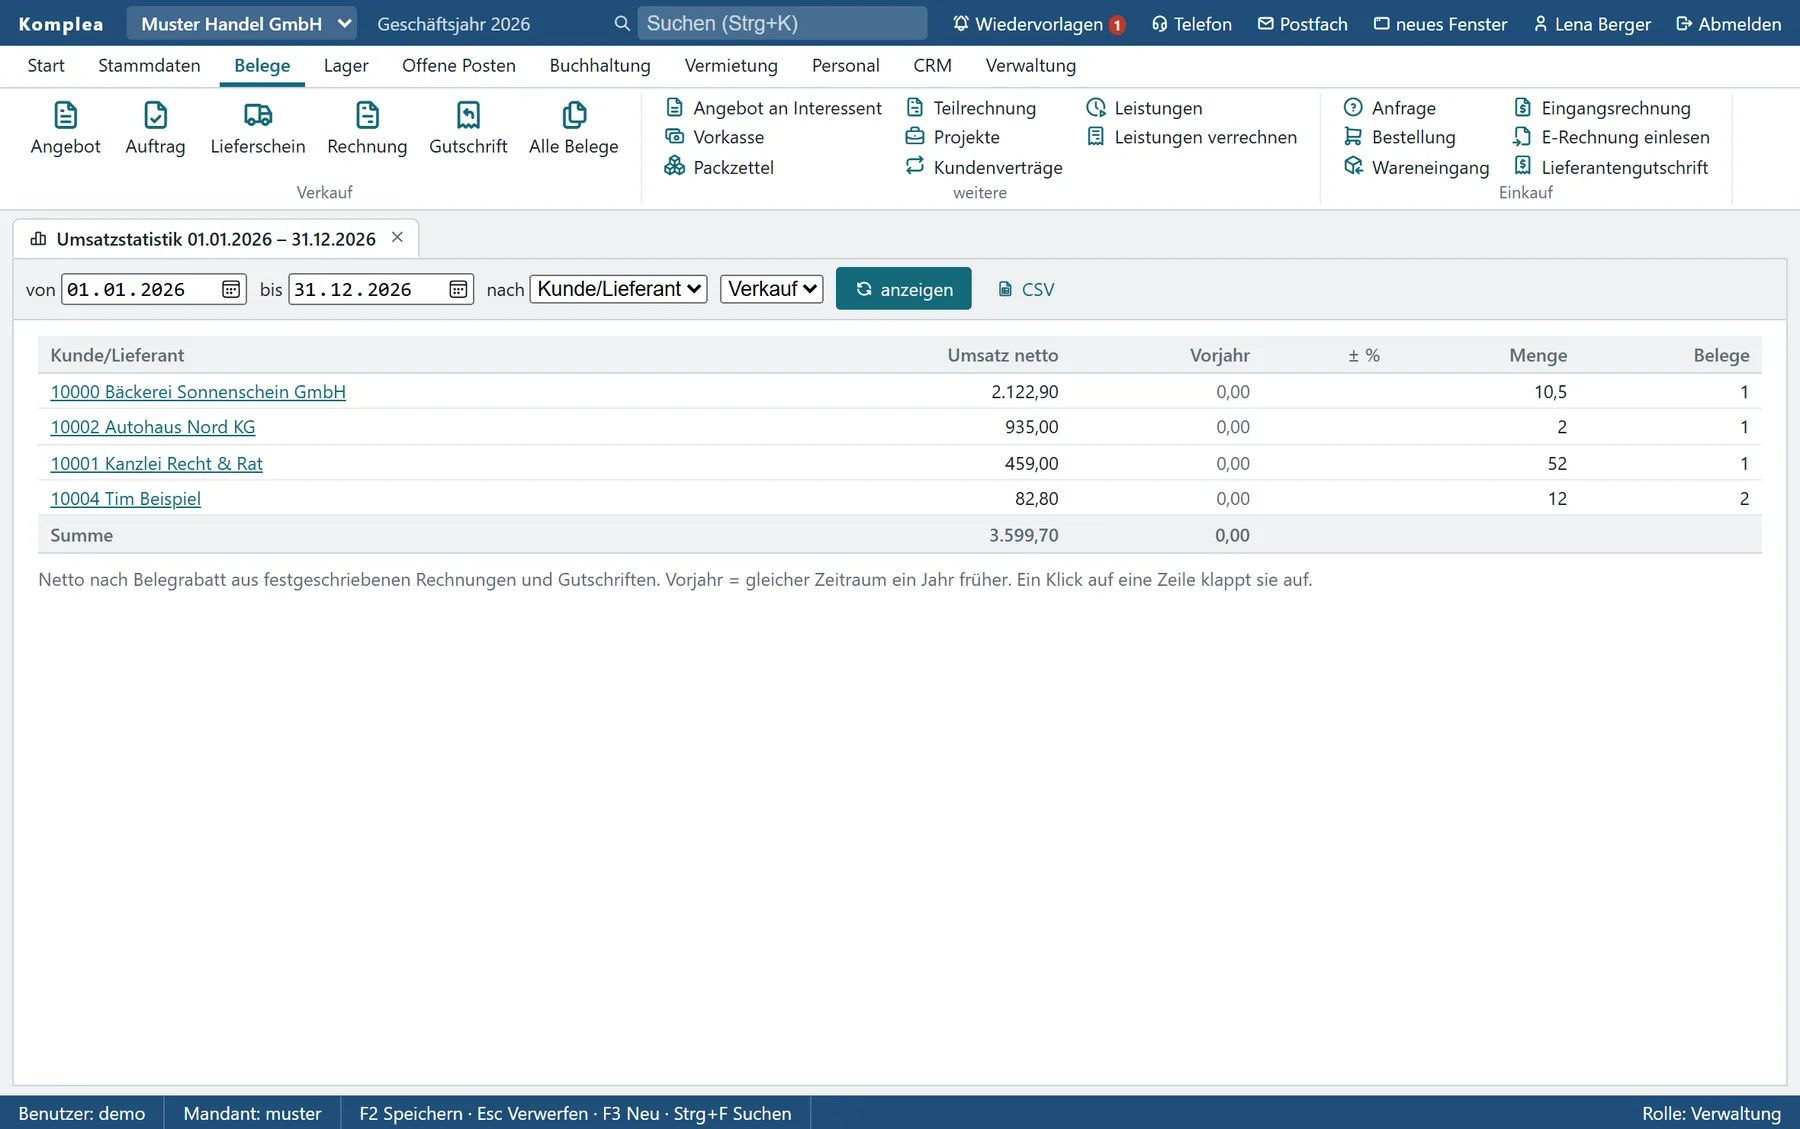The width and height of the screenshot is (1800, 1129).
Task: Click E-Rechnung einlesen
Action: (x=1612, y=137)
